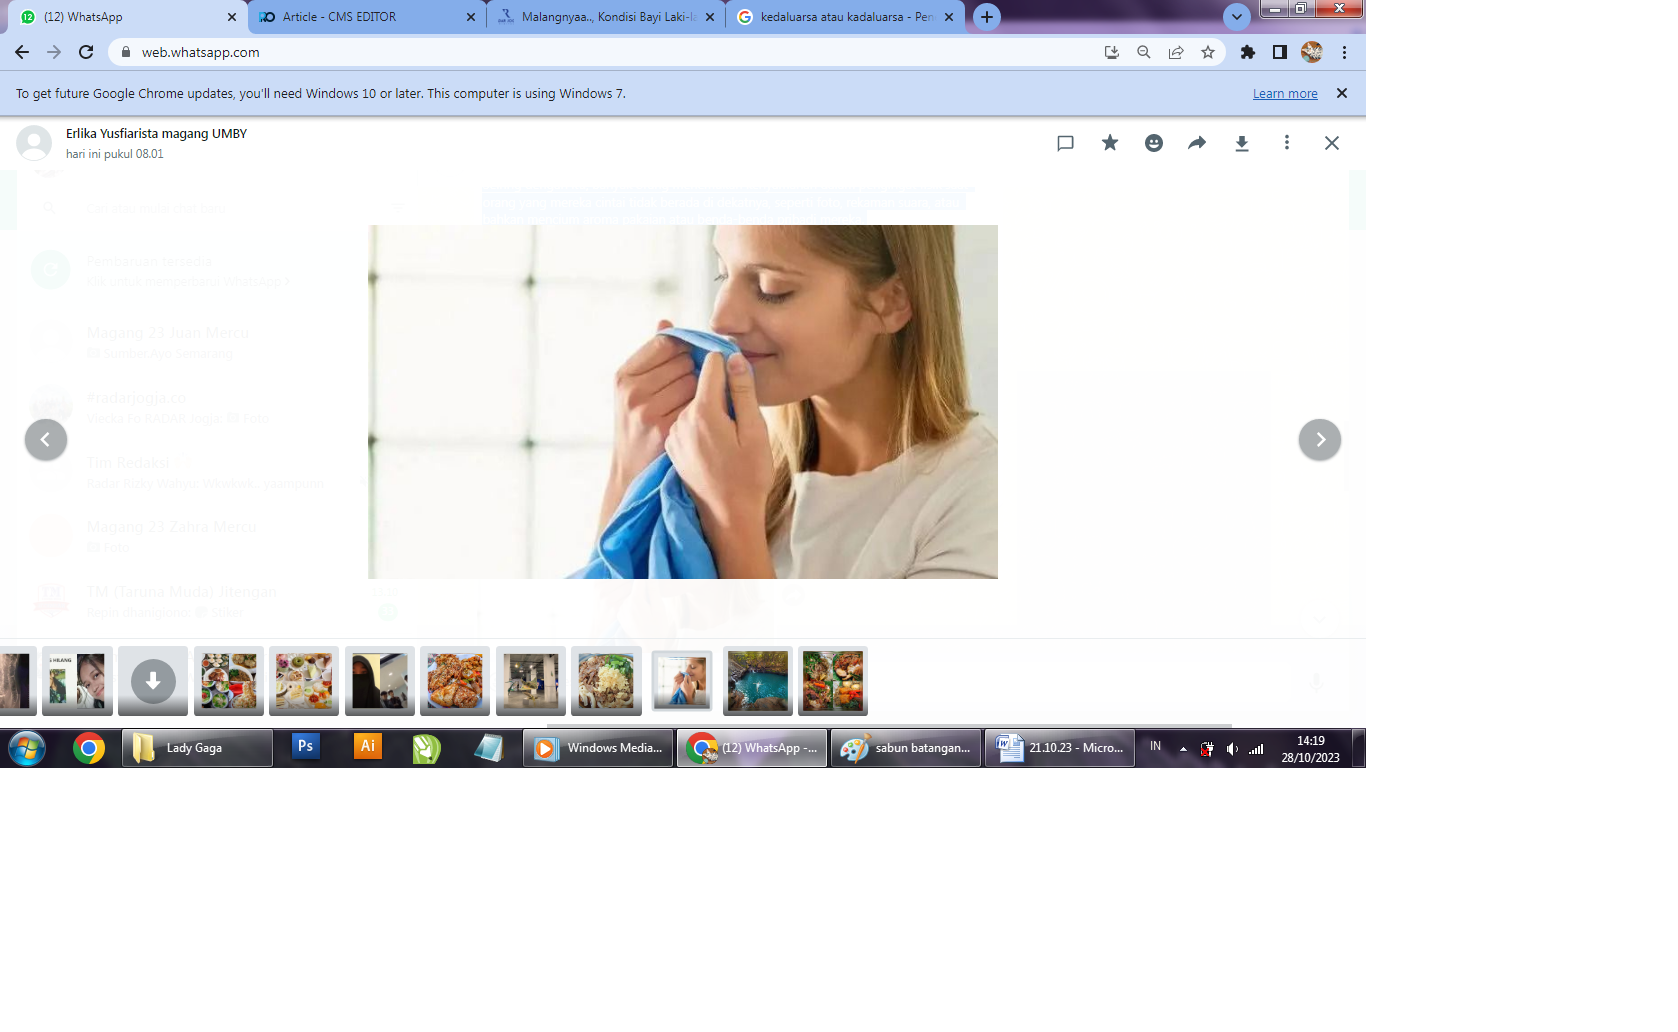Viewport: 1678px width, 1032px height.
Task: Show hidden system tray icons
Action: coord(1183,748)
